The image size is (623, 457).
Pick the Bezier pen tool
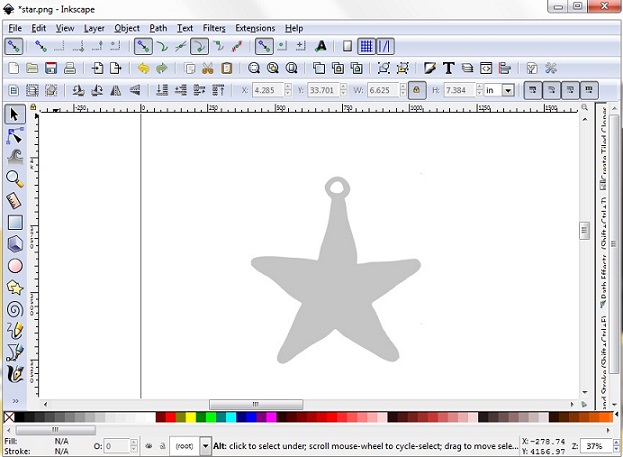click(x=15, y=352)
